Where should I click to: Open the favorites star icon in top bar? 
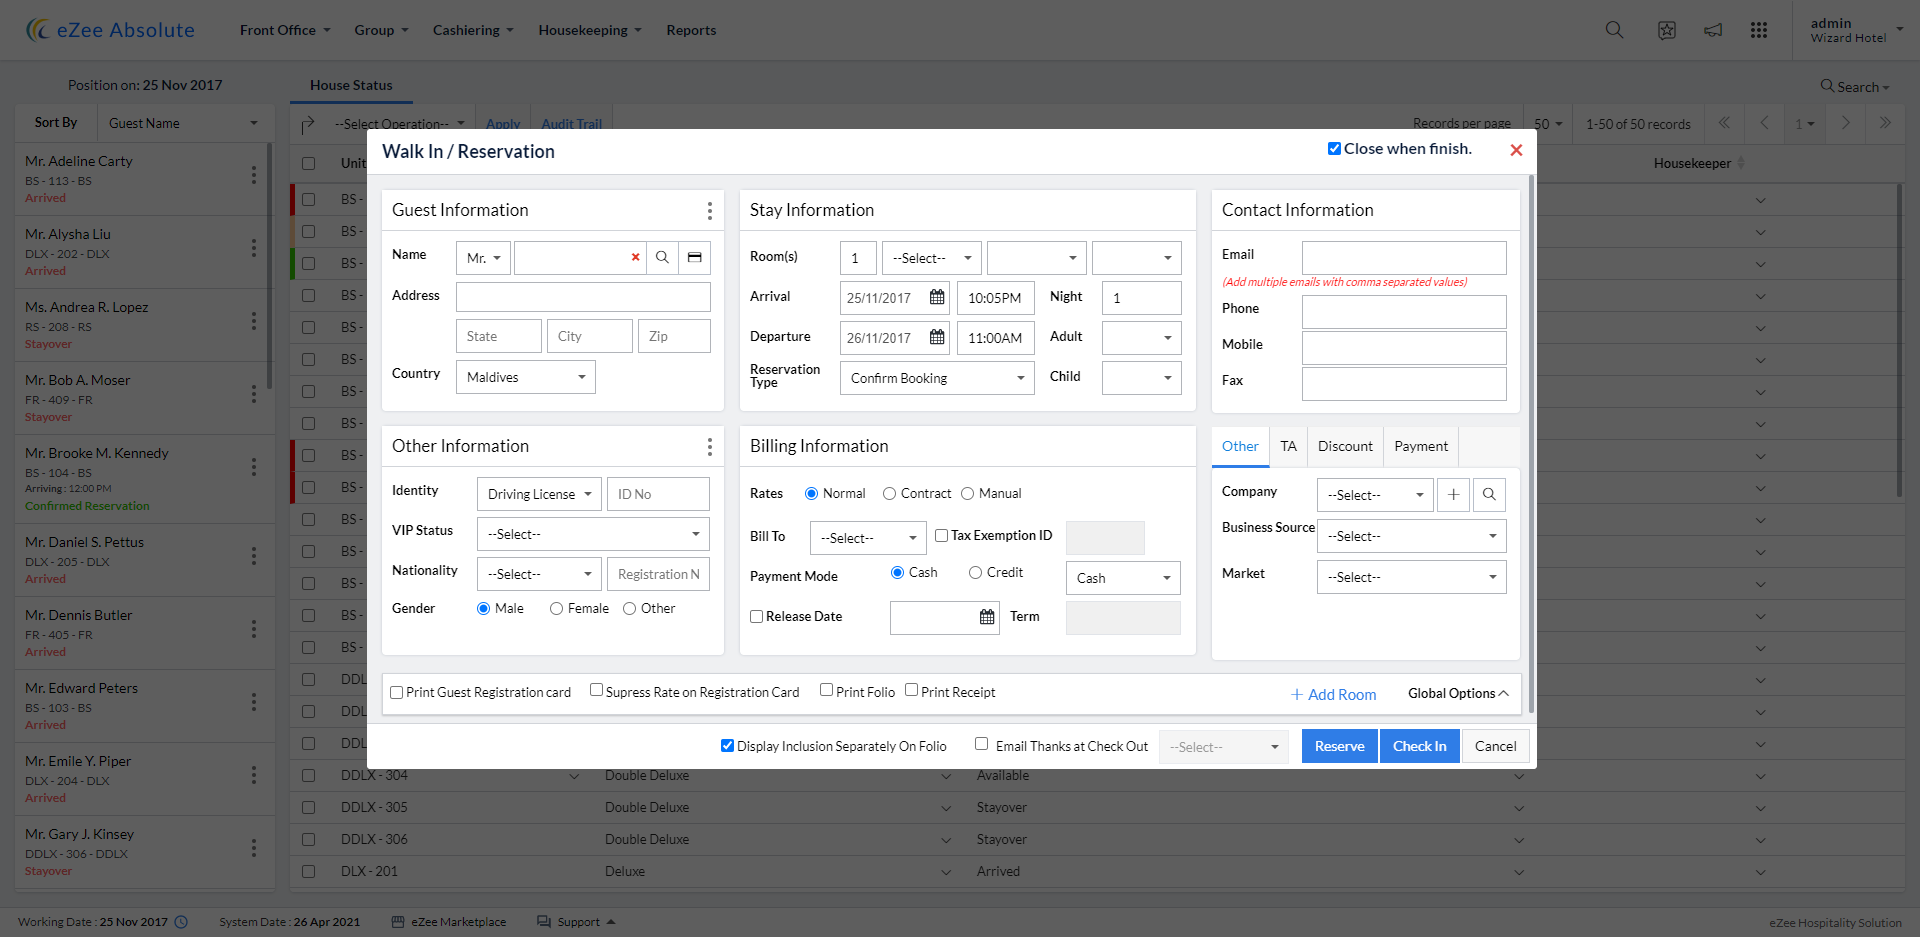coord(1667,30)
